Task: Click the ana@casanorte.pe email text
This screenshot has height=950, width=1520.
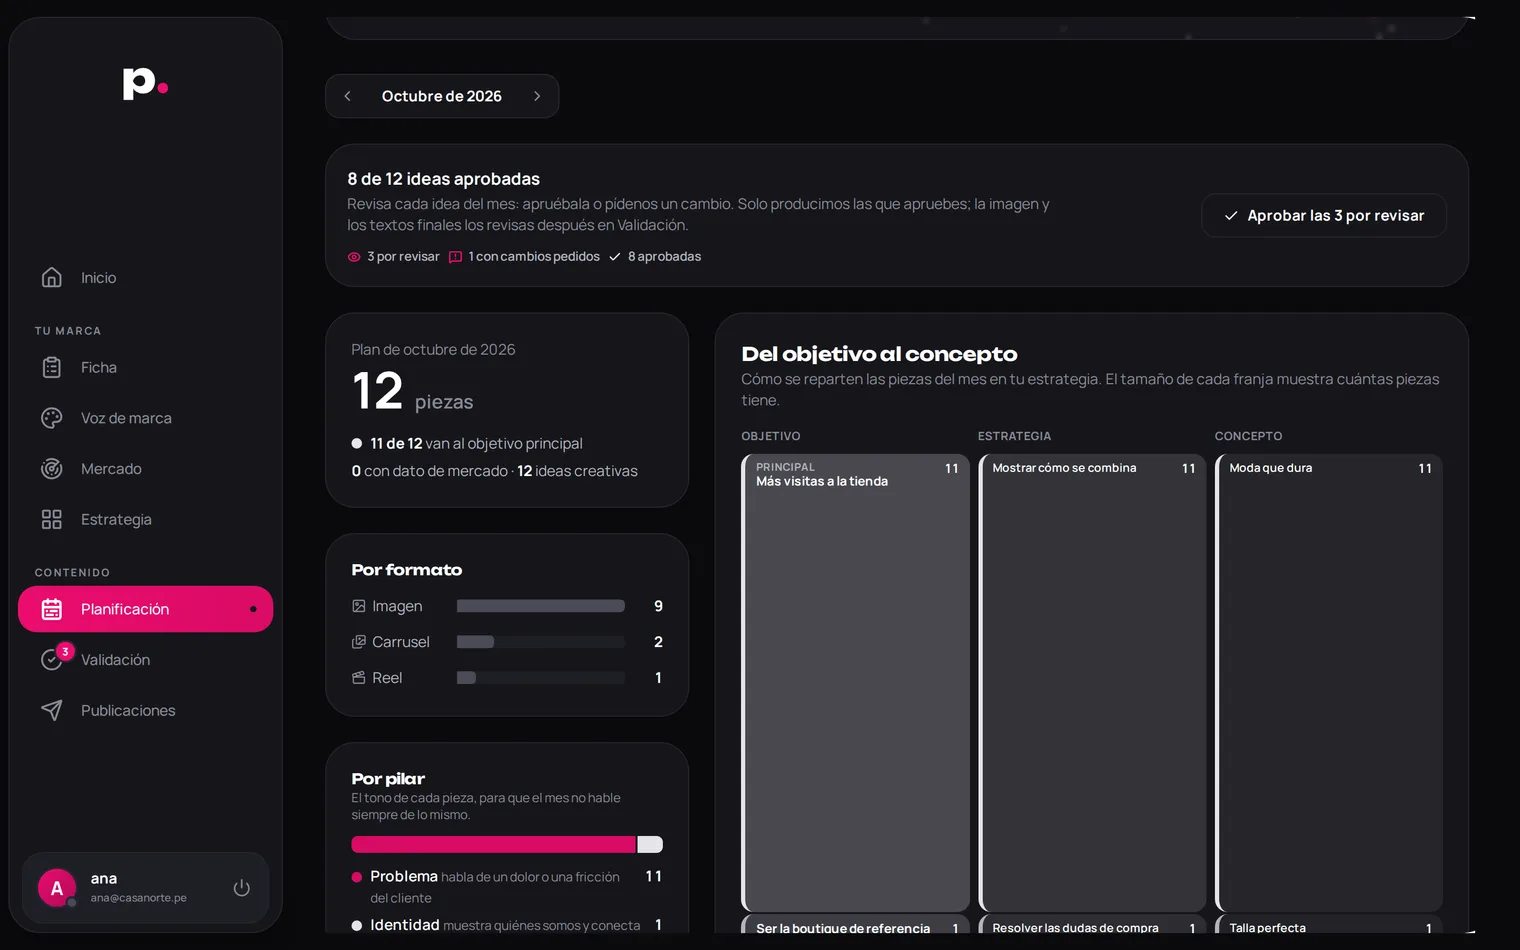Action: pyautogui.click(x=139, y=898)
